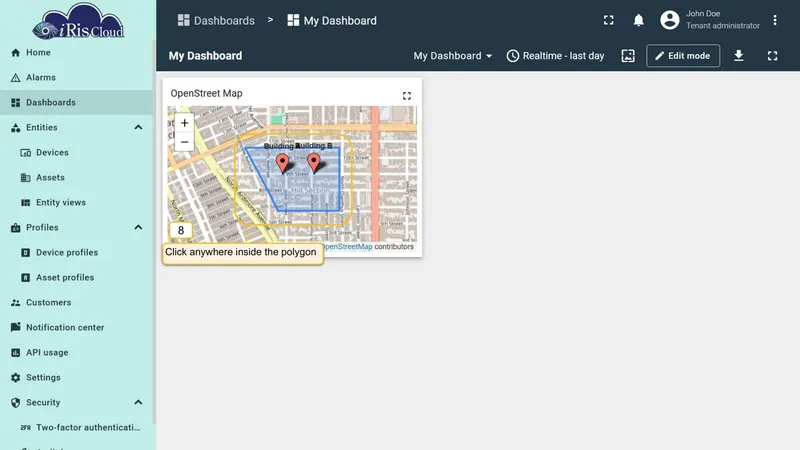Expand dashboard to fullscreen icon in toolbar
This screenshot has height=450, width=800.
pos(772,56)
